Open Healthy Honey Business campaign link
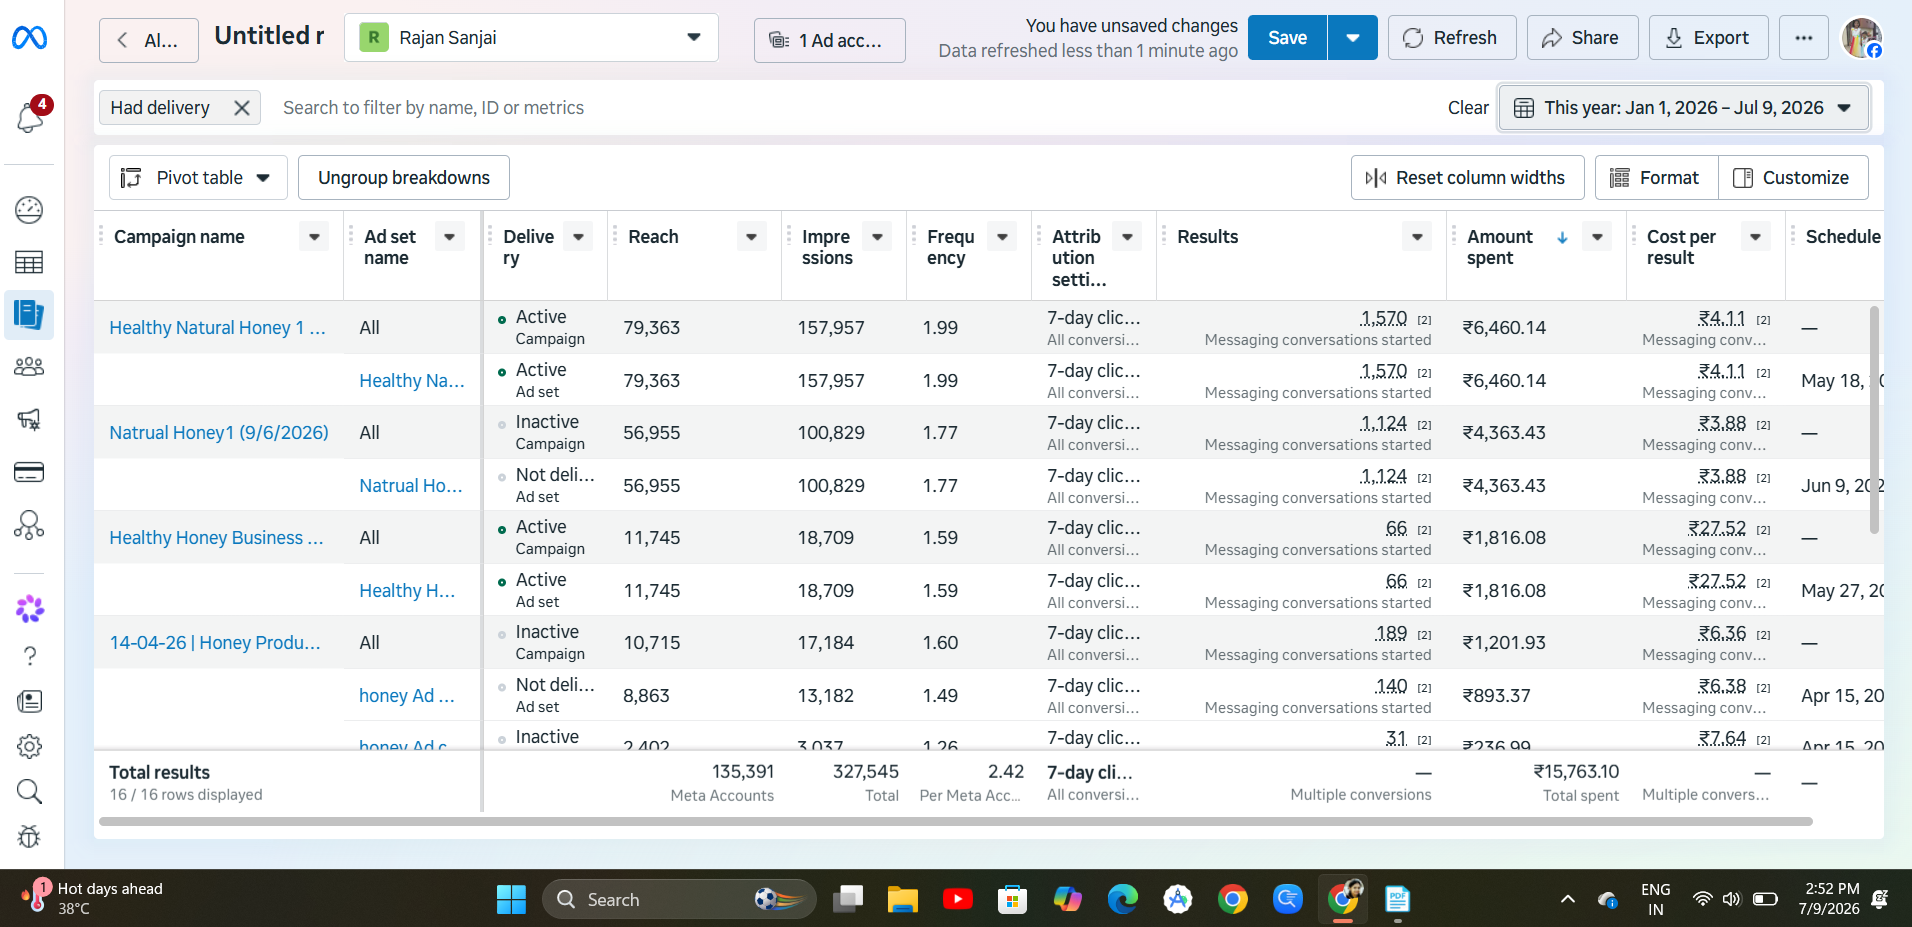Screen dimensions: 1912x927 pyautogui.click(x=216, y=538)
